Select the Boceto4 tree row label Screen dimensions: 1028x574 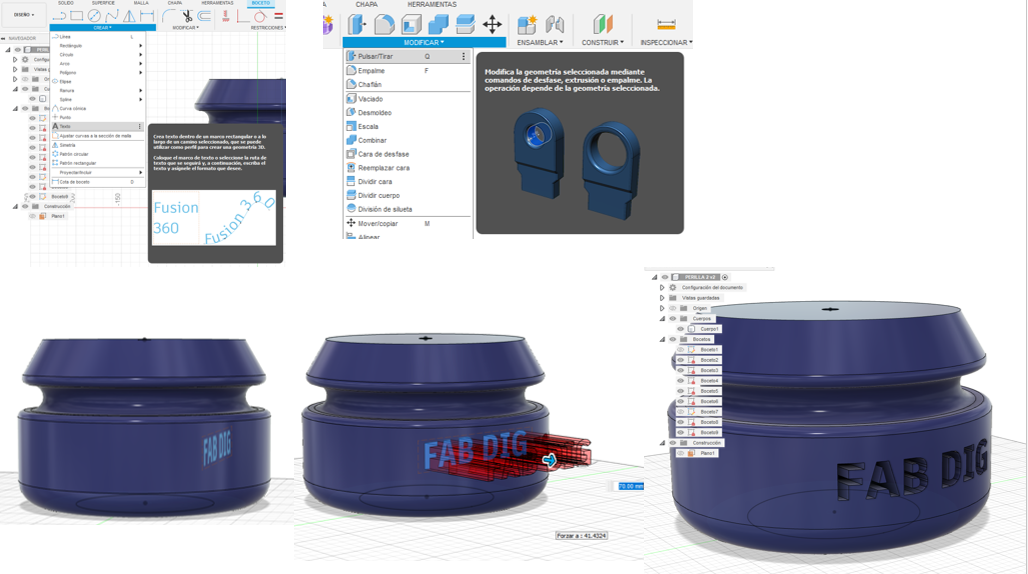(709, 381)
